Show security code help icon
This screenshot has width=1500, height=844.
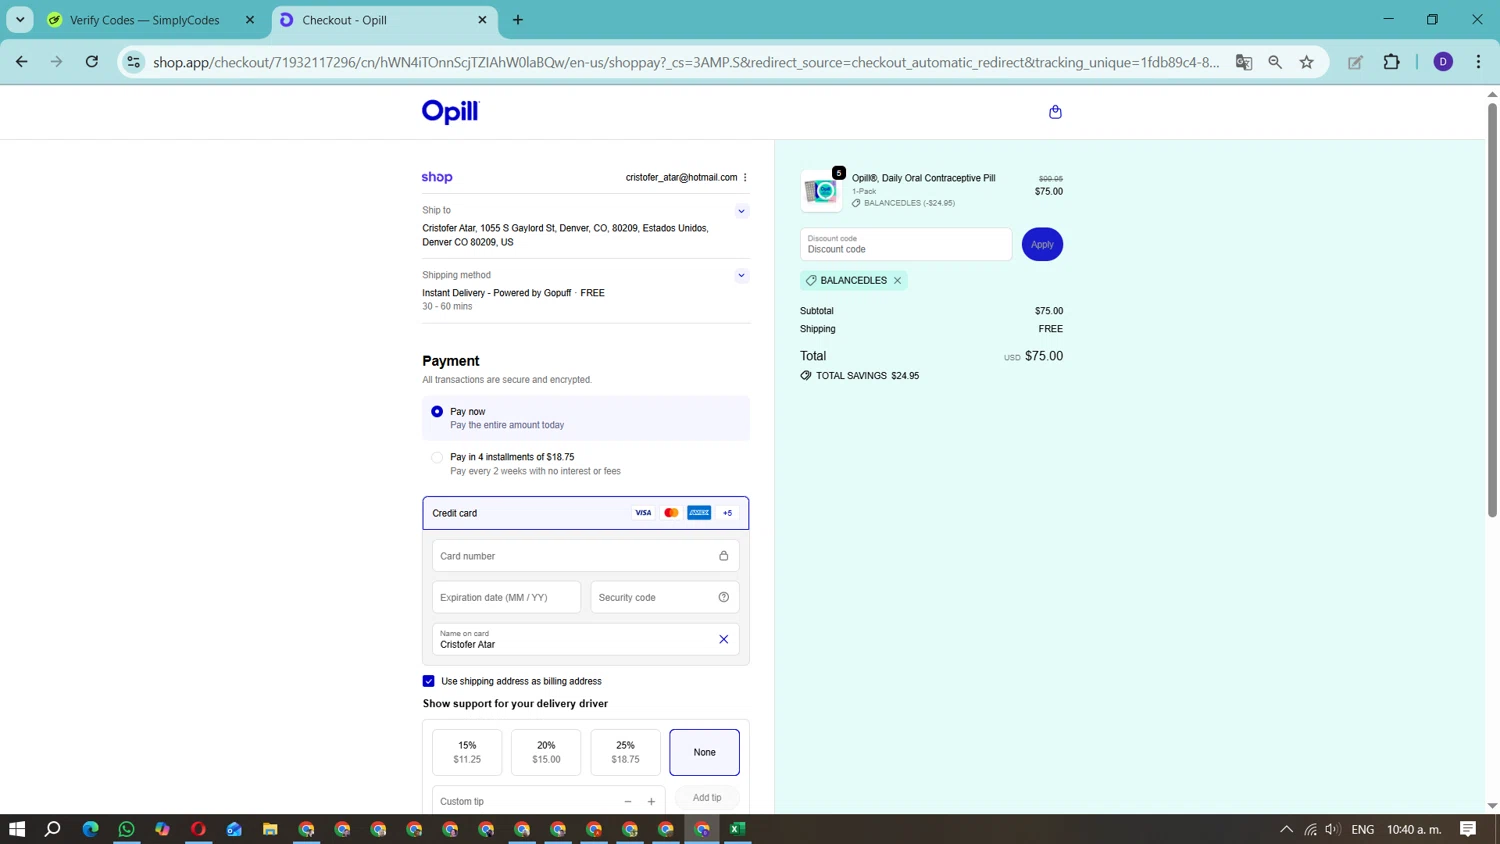[724, 597]
